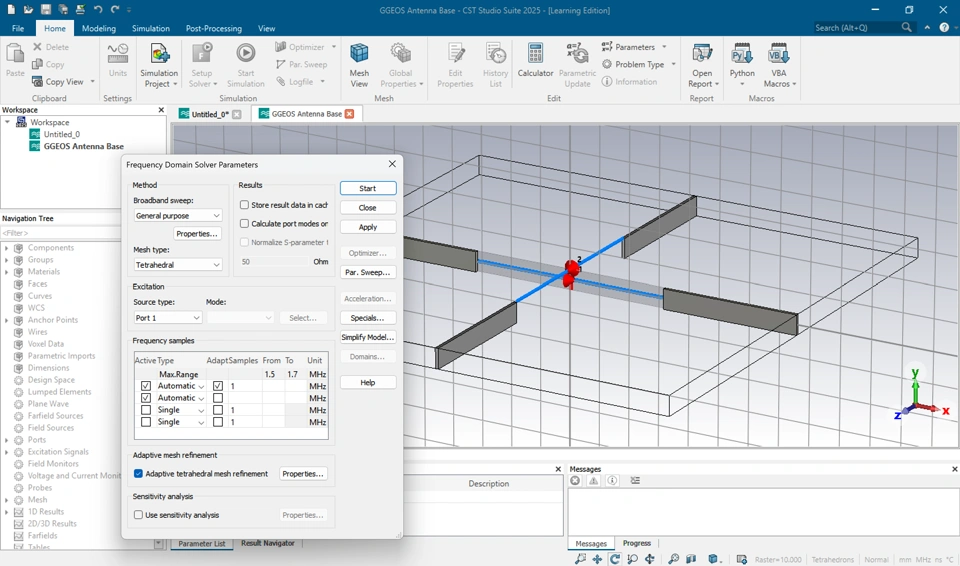
Task: Open Broadband sweep Properties... button
Action: (197, 233)
